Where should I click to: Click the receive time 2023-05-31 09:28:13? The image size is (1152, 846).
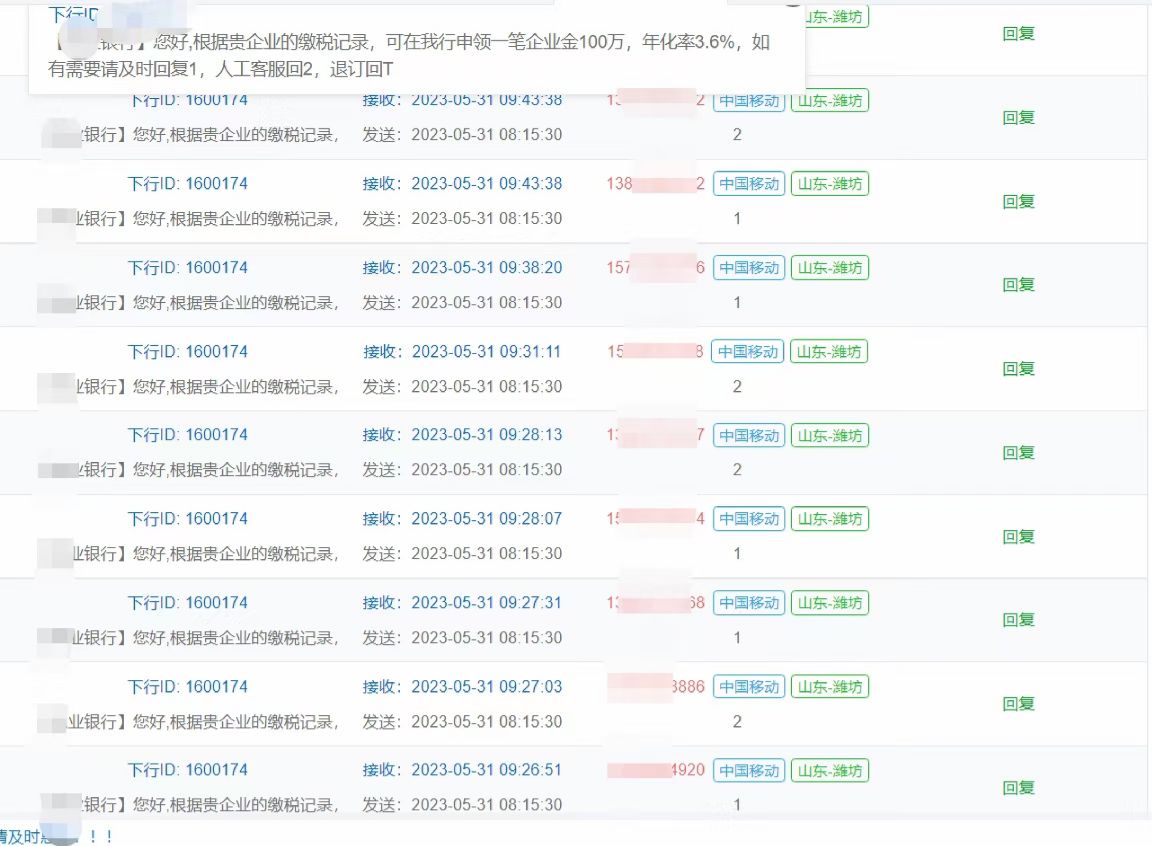486,435
